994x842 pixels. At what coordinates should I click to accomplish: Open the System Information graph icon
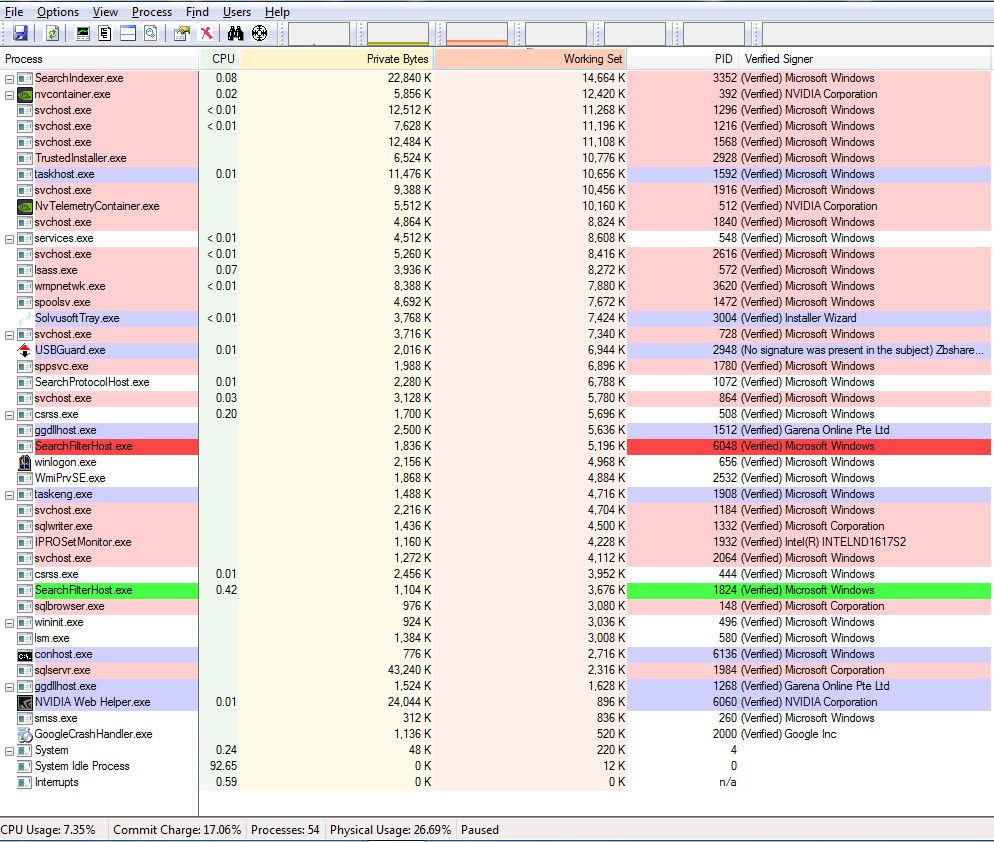click(x=82, y=33)
